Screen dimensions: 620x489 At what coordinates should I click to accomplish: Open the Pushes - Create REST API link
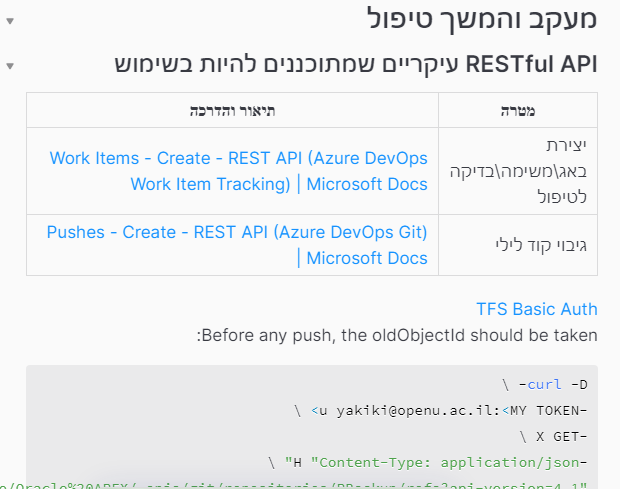(237, 245)
